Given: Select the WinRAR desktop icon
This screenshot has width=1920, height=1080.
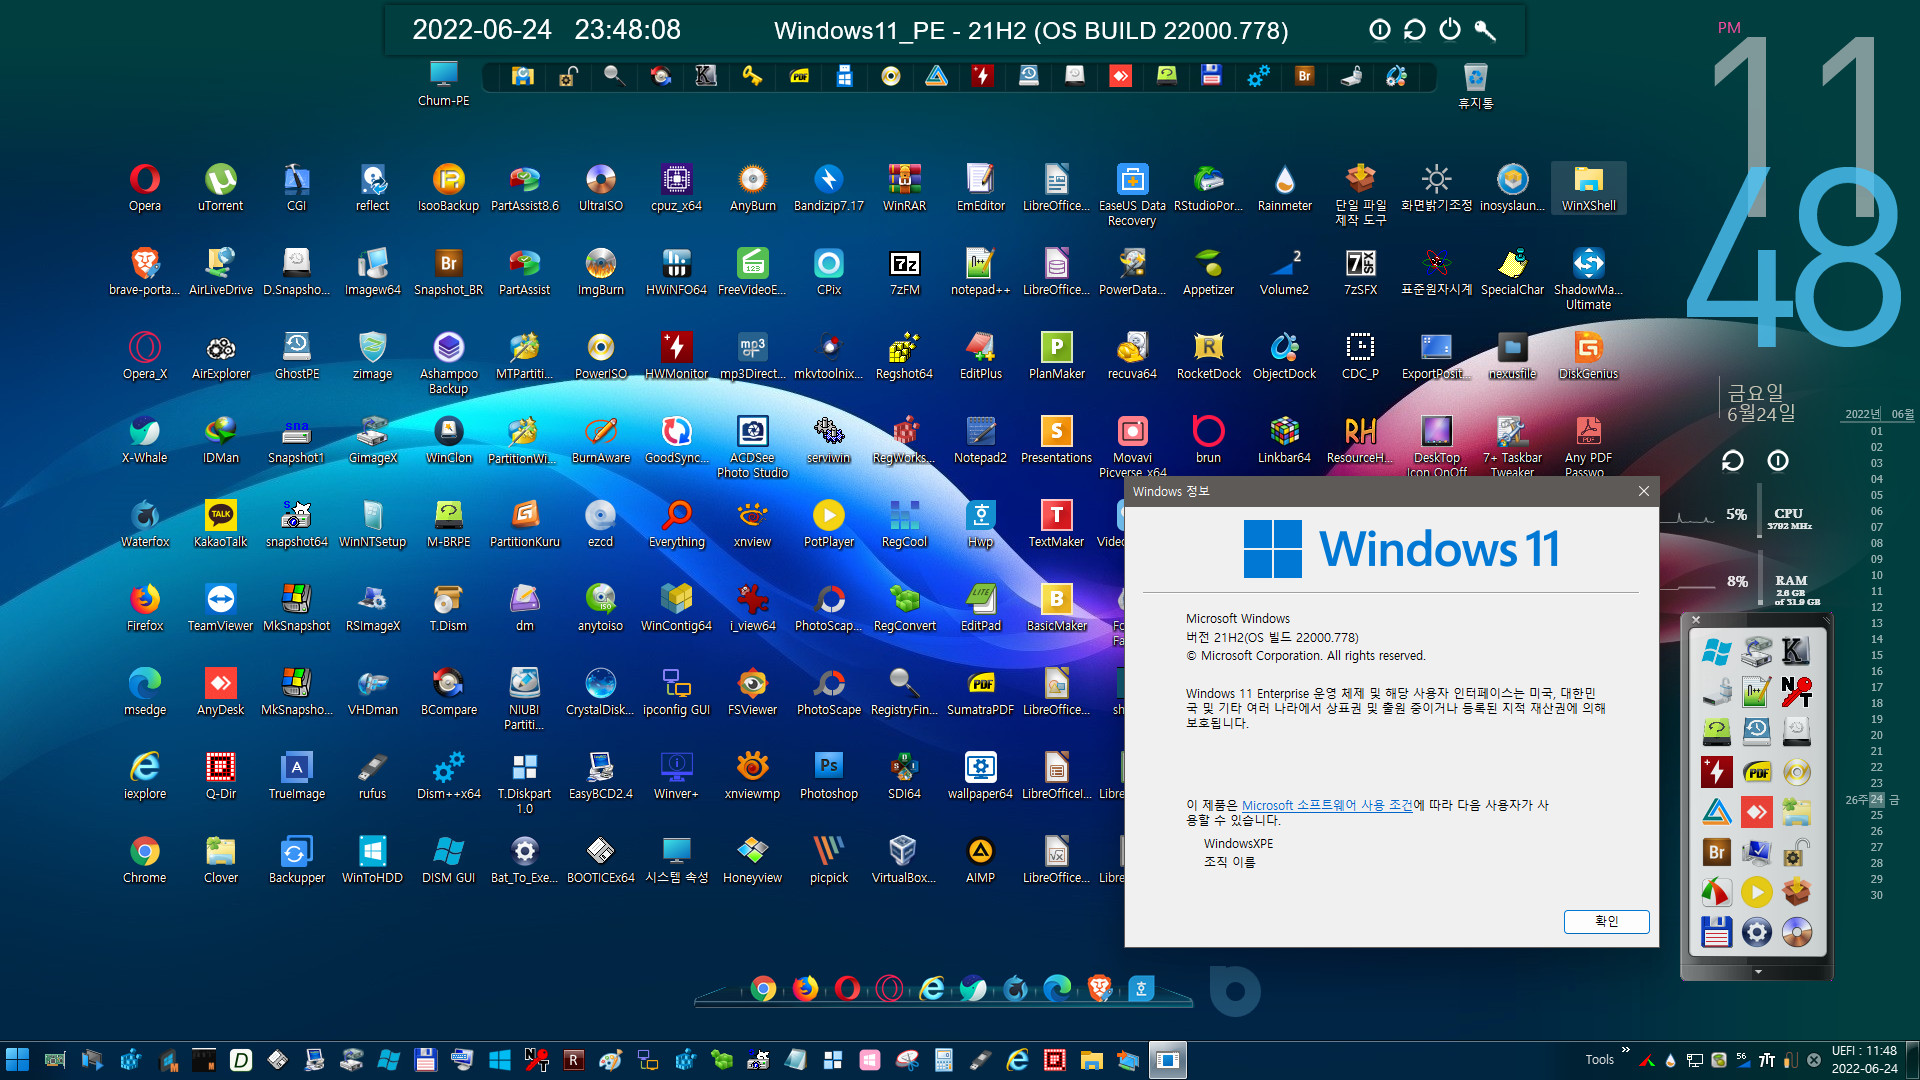Looking at the screenshot, I should [905, 188].
